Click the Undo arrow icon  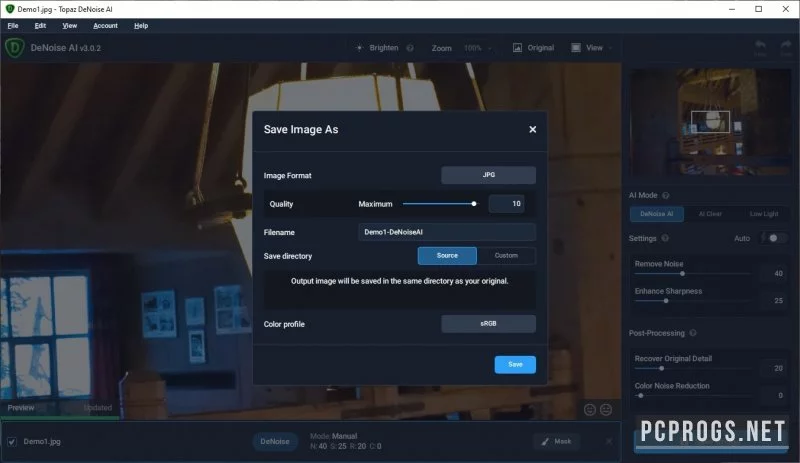(760, 46)
